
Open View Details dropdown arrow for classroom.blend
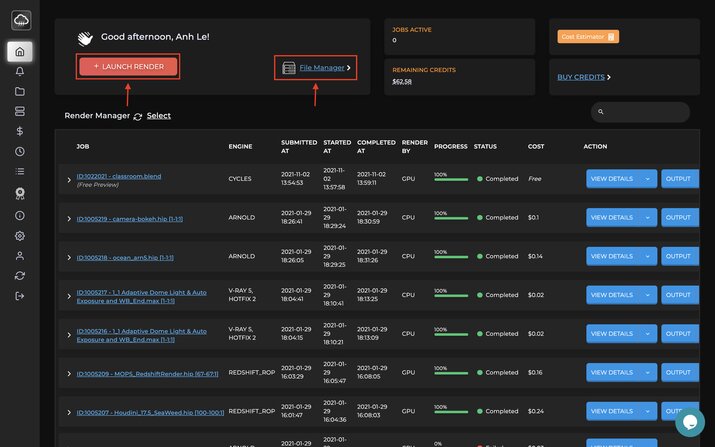click(x=648, y=179)
